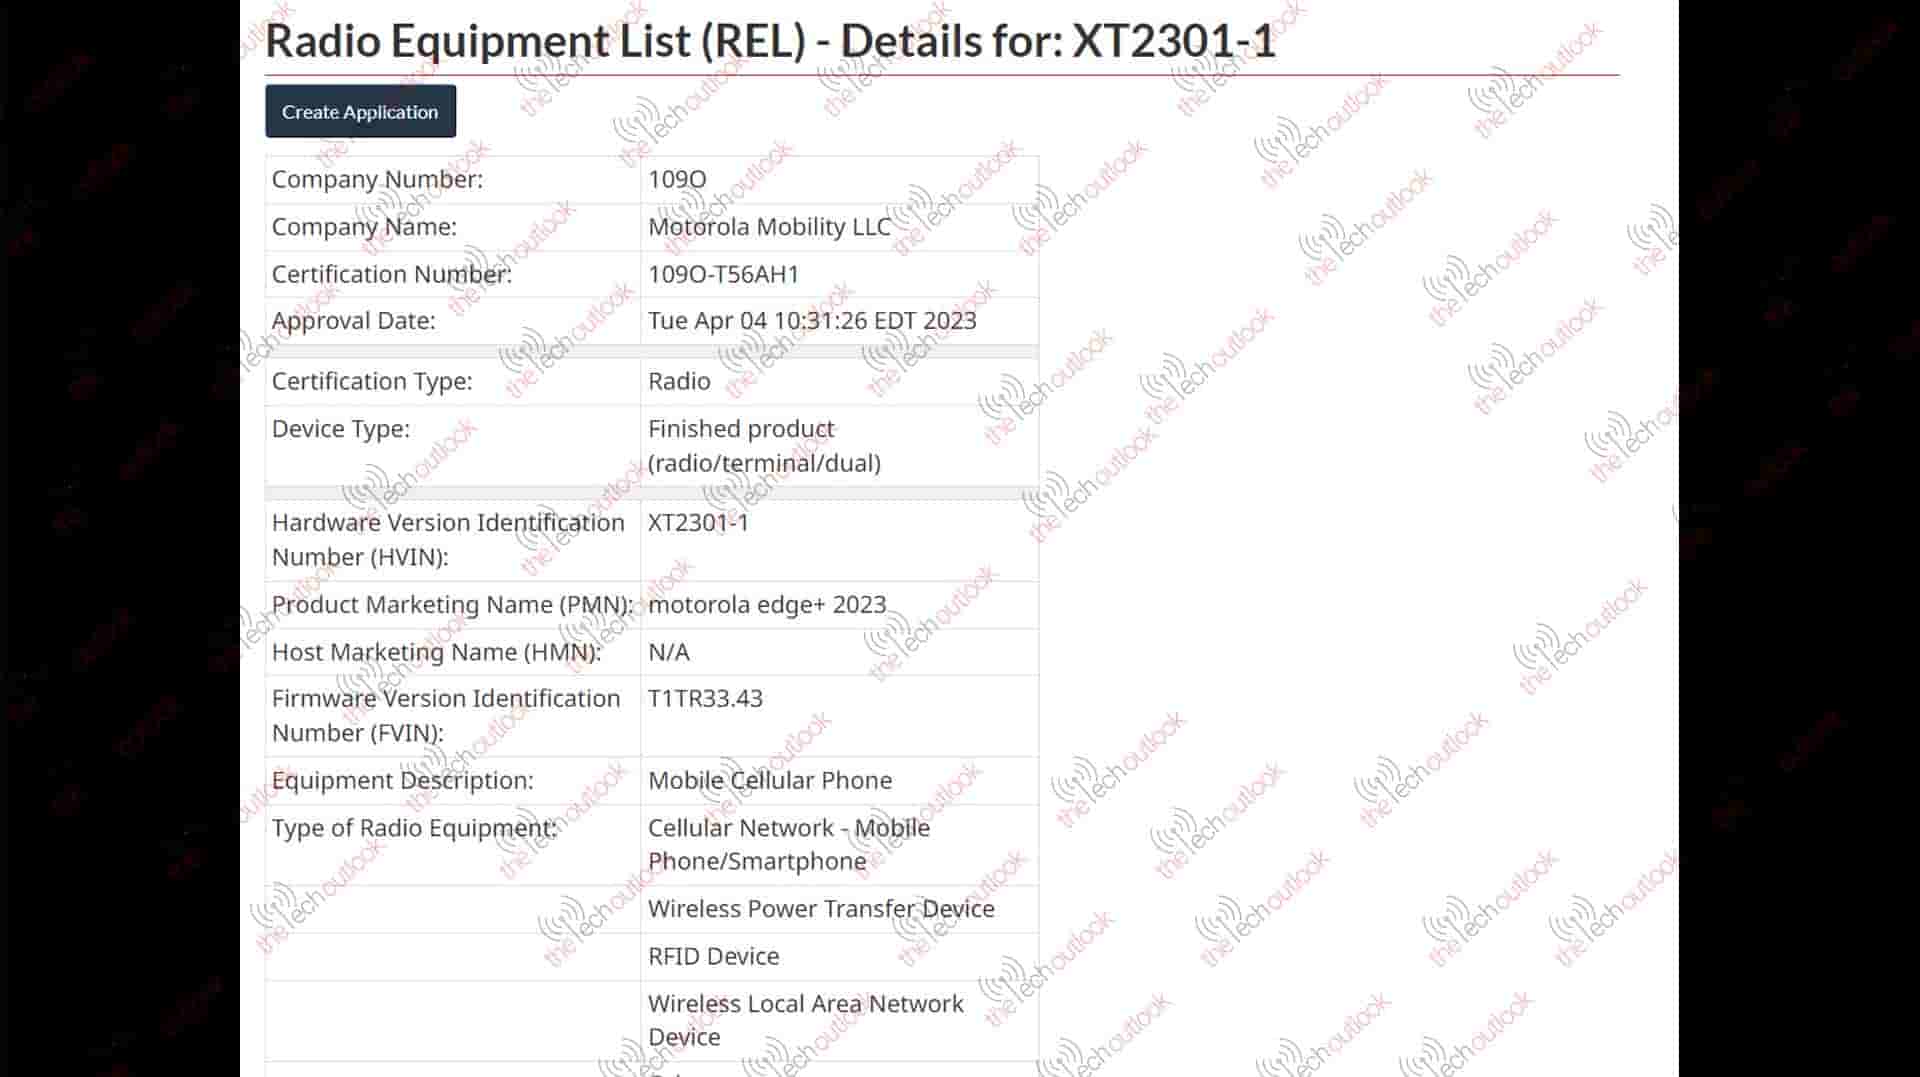
Task: Select the RFID Device entry
Action: tap(713, 957)
